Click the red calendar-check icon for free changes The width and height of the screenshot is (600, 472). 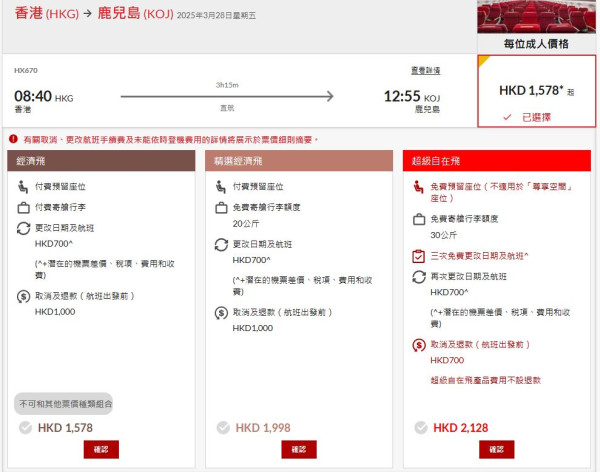(419, 256)
